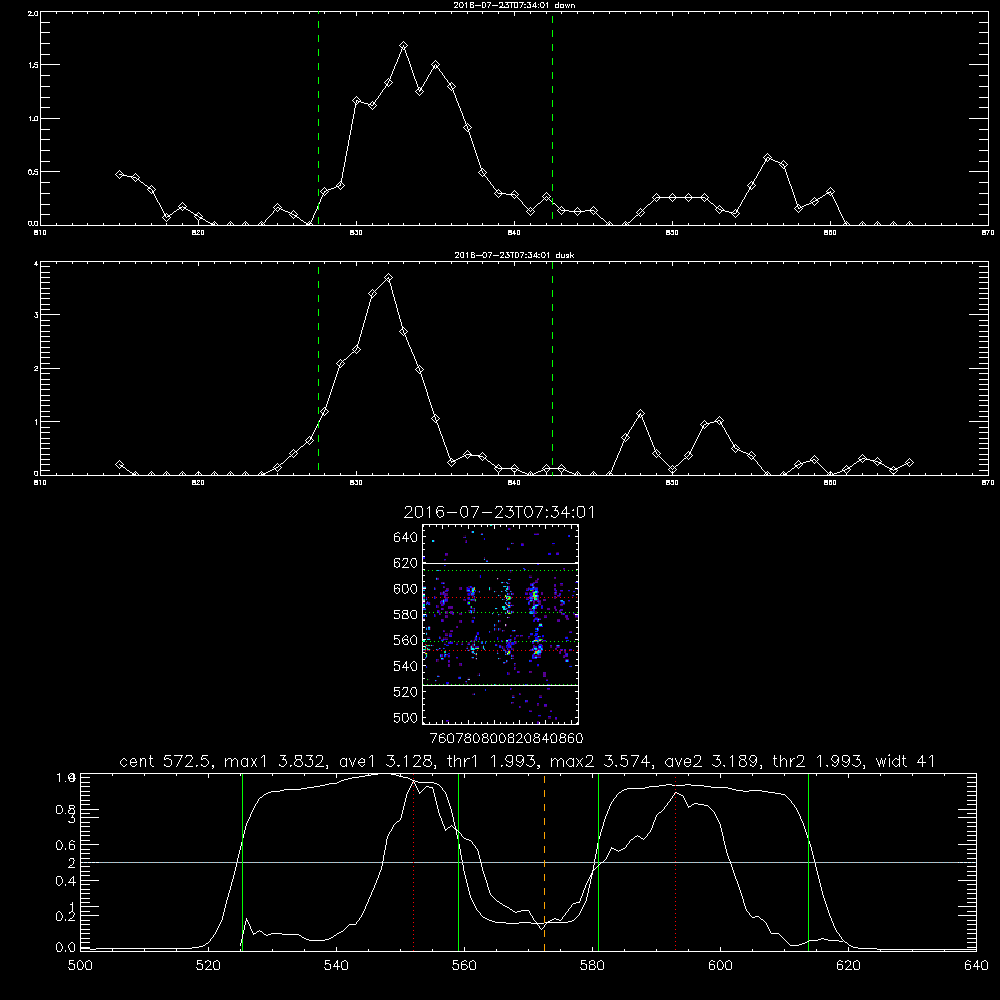Click the left red dotted line in bottom plot

[413, 862]
